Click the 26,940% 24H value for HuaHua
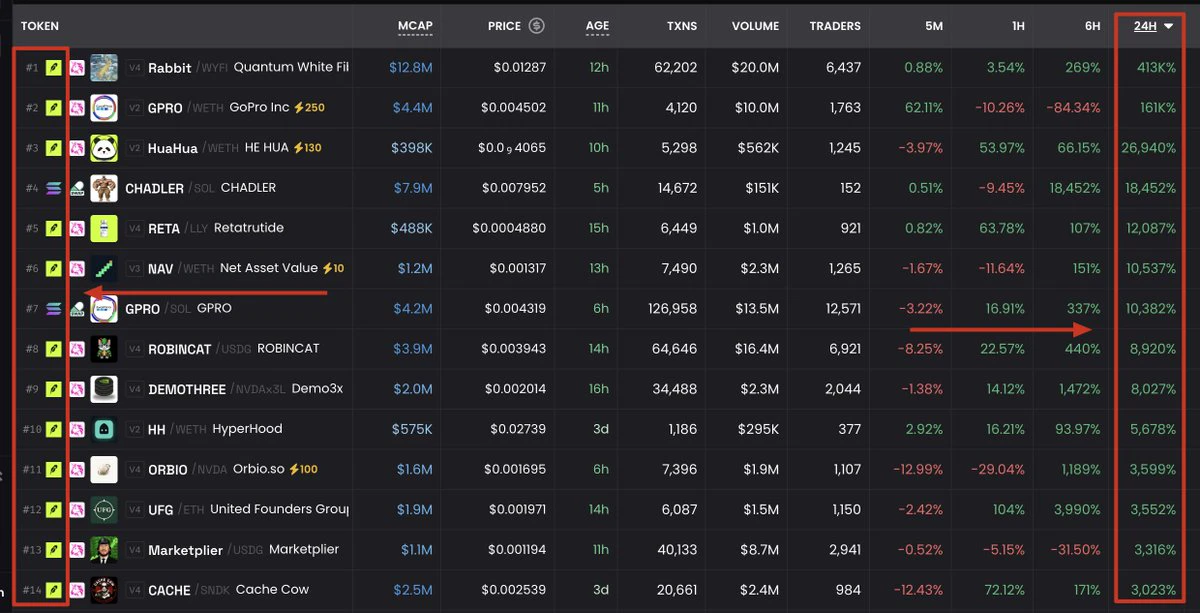 (1148, 148)
